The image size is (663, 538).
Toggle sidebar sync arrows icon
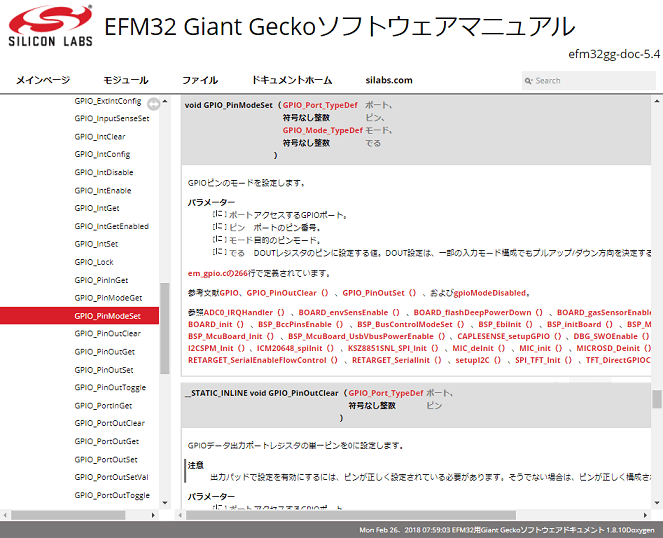pos(153,104)
